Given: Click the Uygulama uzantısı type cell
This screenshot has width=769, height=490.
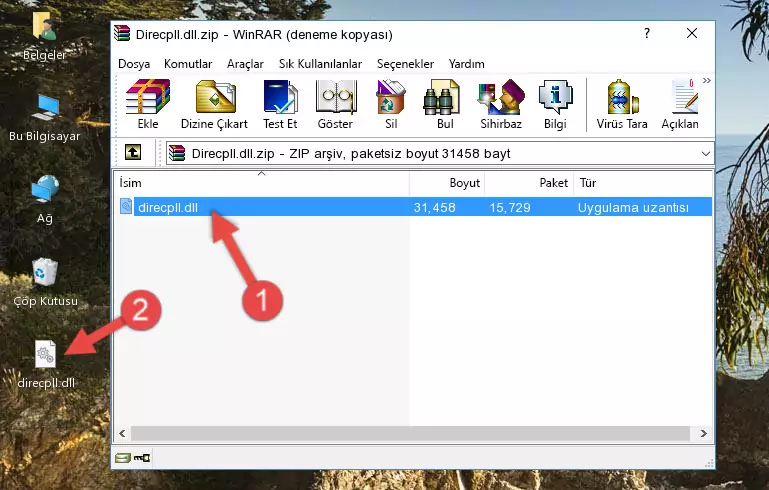Looking at the screenshot, I should point(633,207).
